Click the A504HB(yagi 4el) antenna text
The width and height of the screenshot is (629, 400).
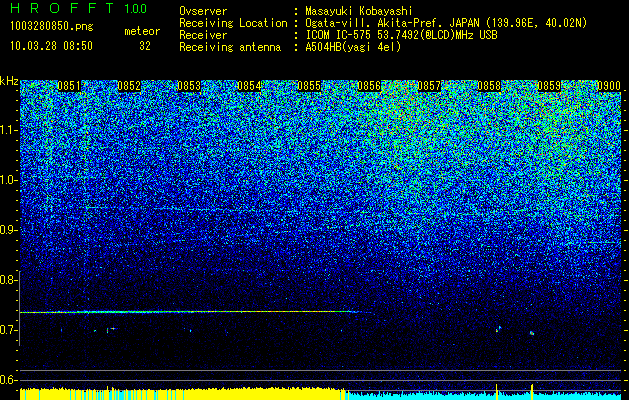pos(353,47)
